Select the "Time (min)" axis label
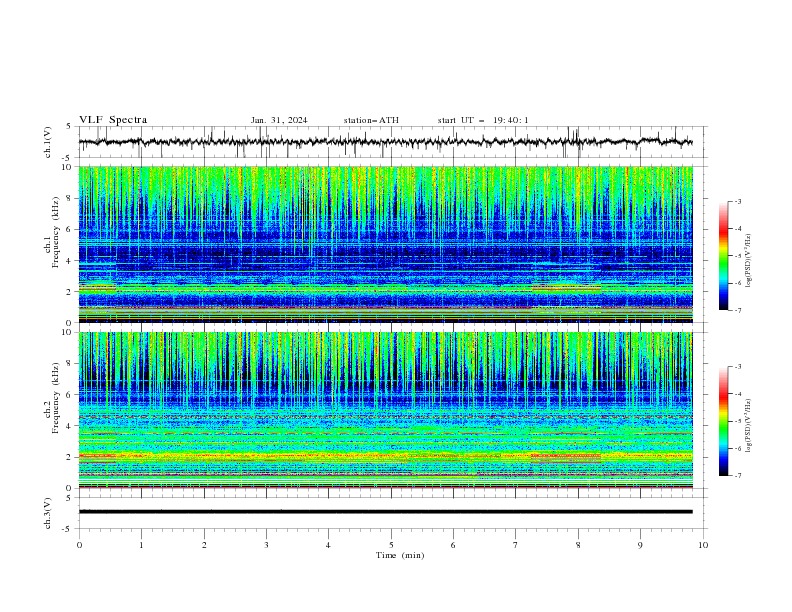792x612 pixels. 400,555
